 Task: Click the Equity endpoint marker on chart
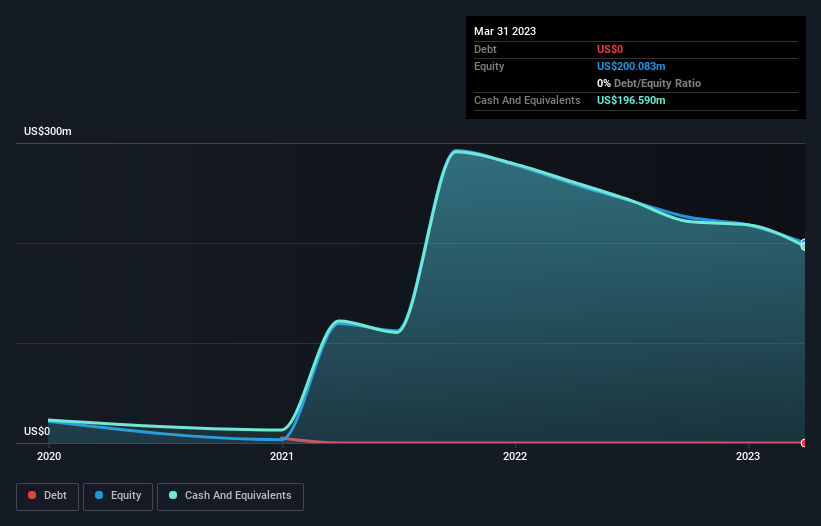click(x=804, y=243)
